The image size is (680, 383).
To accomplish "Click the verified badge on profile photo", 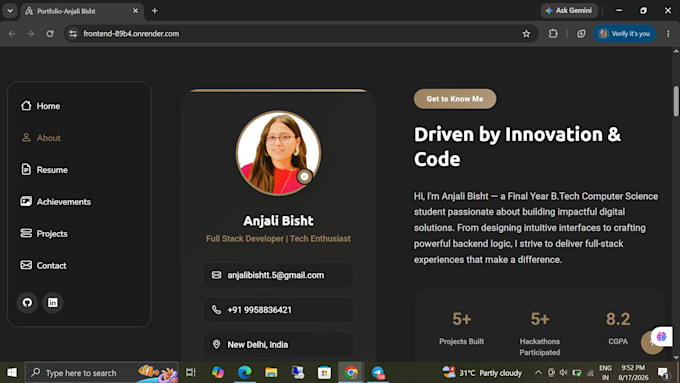I will (x=304, y=177).
